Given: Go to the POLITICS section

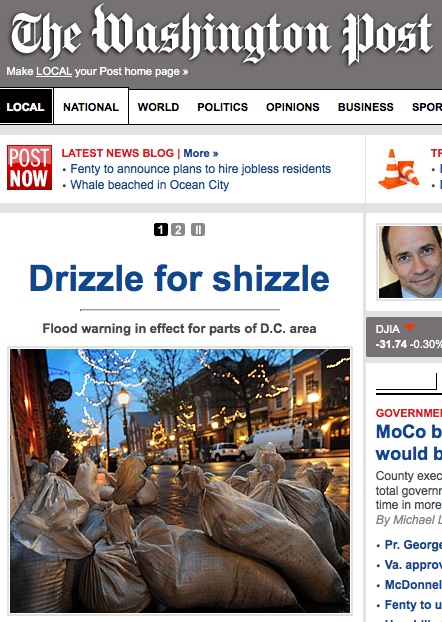Looking at the screenshot, I should click(x=223, y=107).
